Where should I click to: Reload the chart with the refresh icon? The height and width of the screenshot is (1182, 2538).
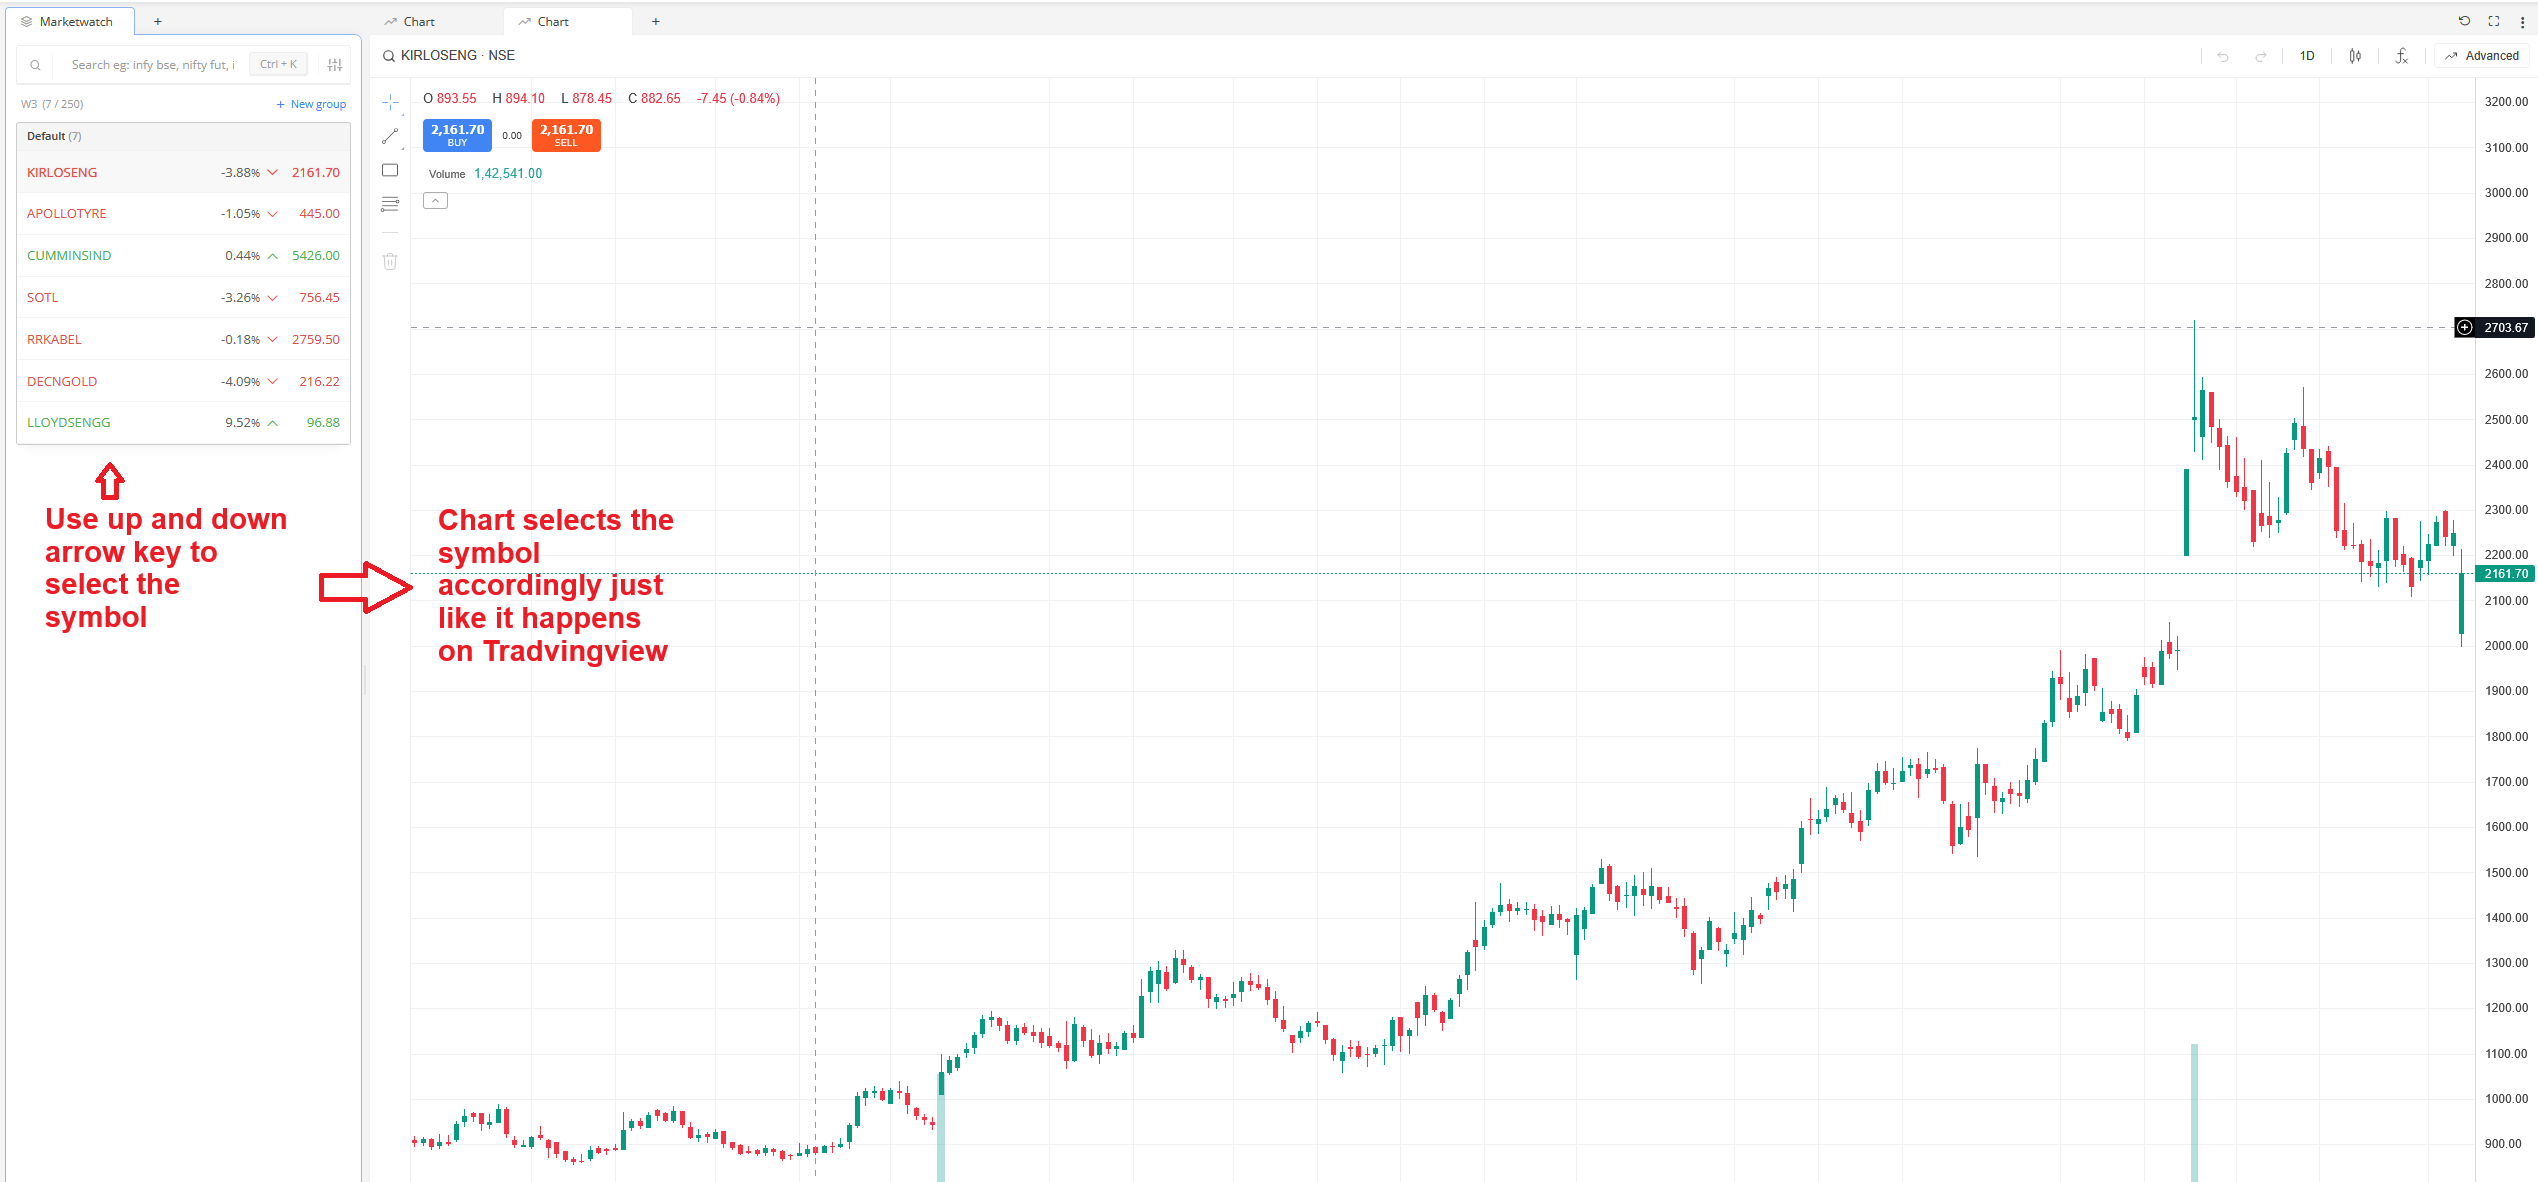[x=2464, y=21]
